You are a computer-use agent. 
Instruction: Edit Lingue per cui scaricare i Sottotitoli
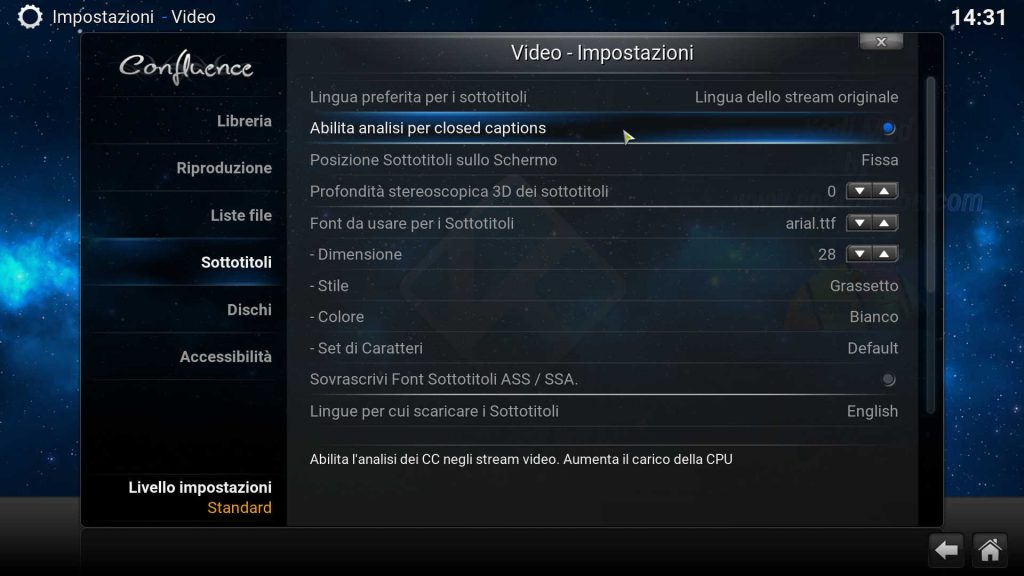603,411
